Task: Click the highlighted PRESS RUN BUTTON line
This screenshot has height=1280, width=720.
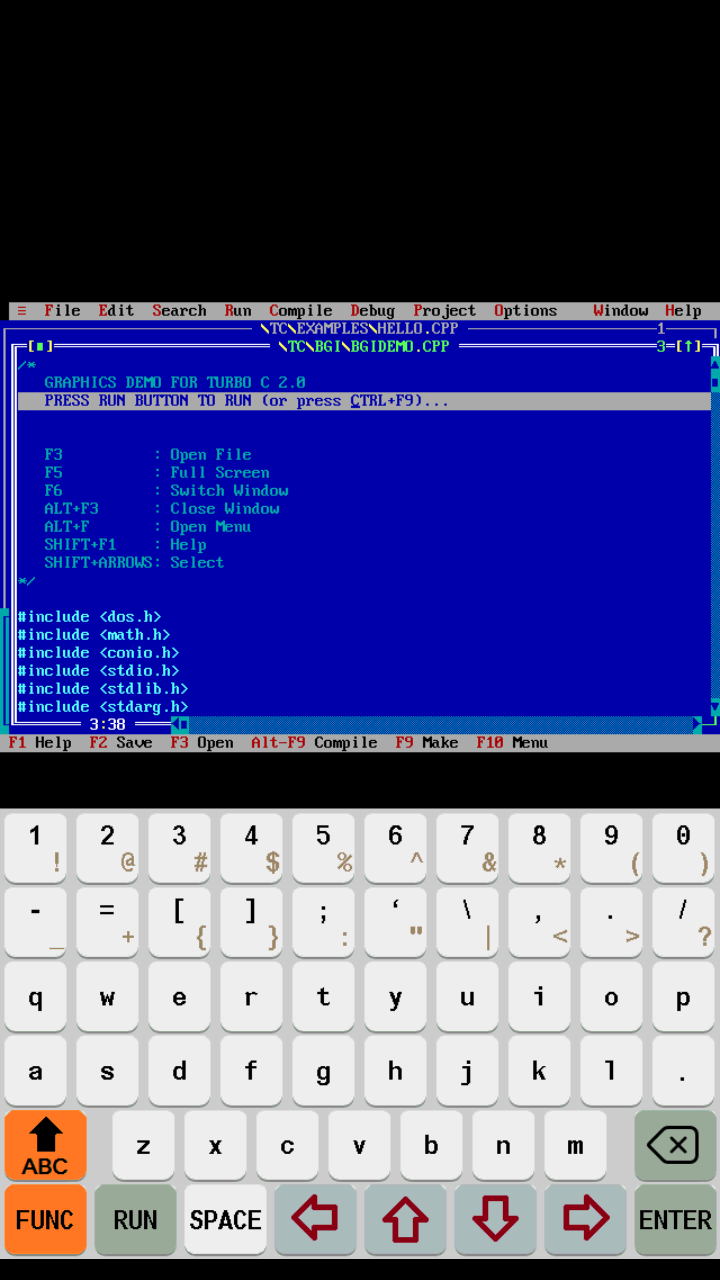Action: tap(364, 401)
